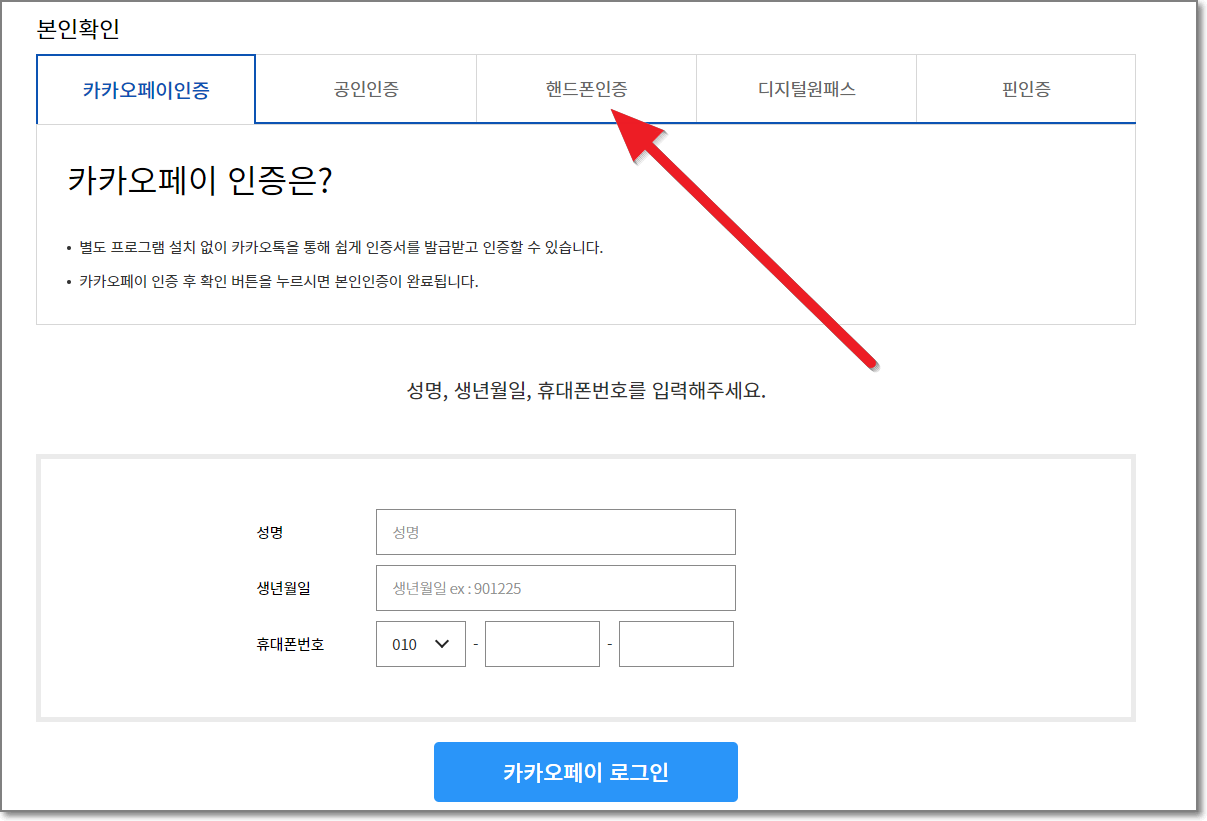Image resolution: width=1207 pixels, height=821 pixels.
Task: Click the line starting with 별도 프로그램 설치 없이
Action: [x=341, y=247]
